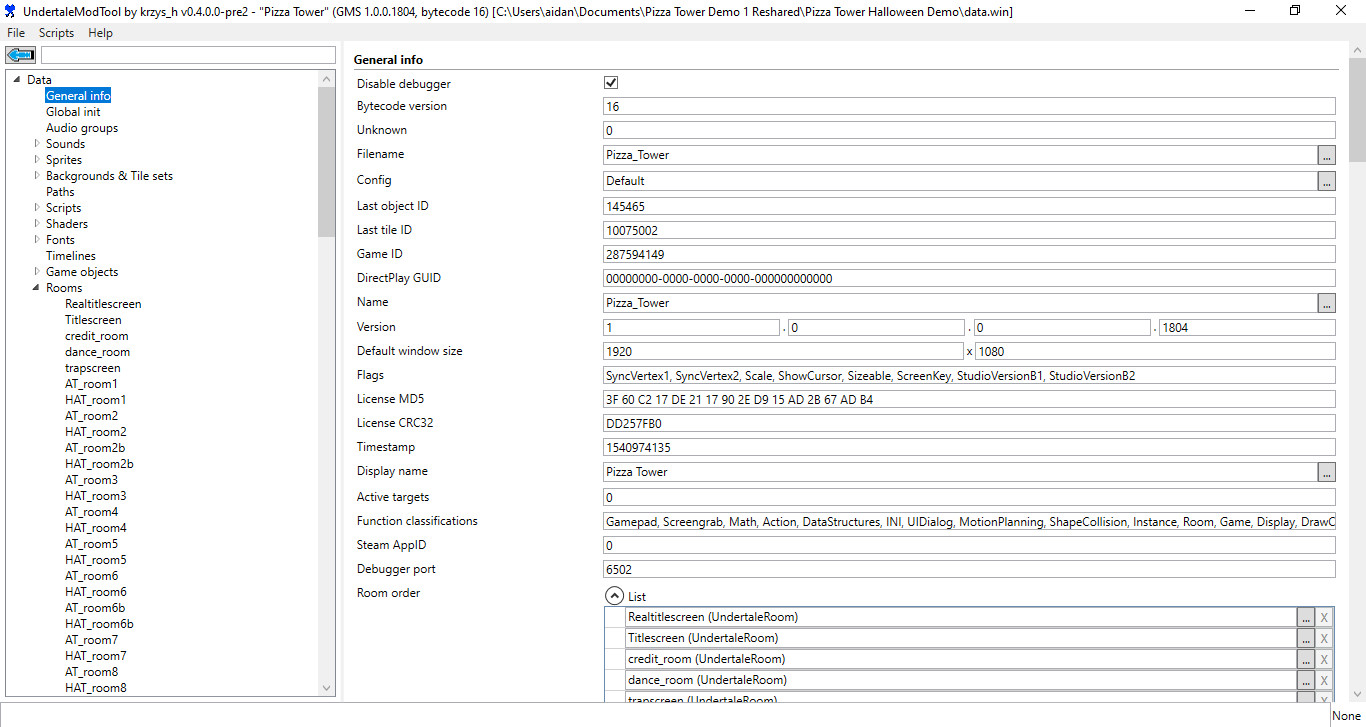Click the tree panel's scroll down arrow

click(x=326, y=688)
